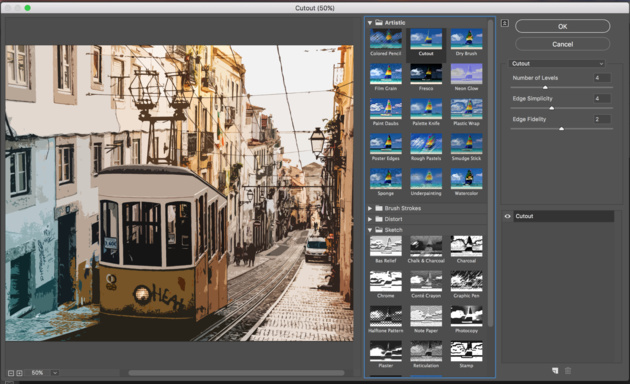Click the Edge Fidelity value field
Image resolution: width=630 pixels, height=384 pixels.
tap(602, 119)
